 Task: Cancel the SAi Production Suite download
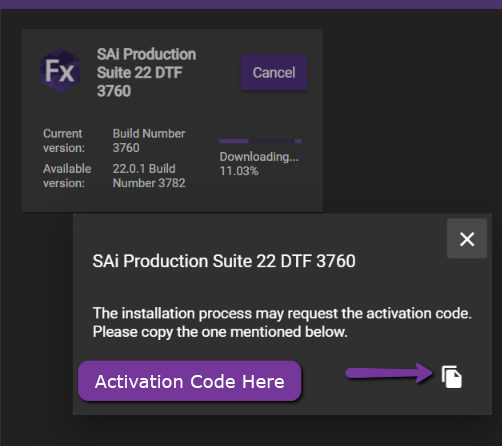pyautogui.click(x=274, y=72)
